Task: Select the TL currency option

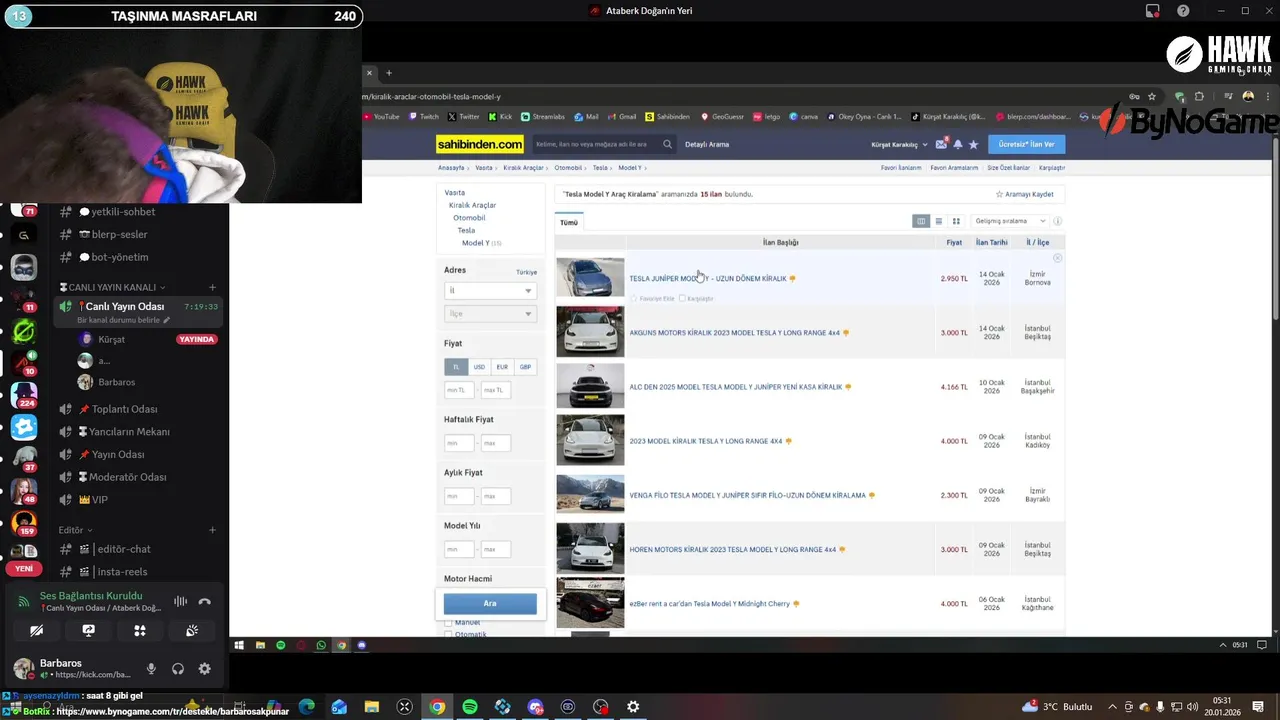Action: click(456, 367)
